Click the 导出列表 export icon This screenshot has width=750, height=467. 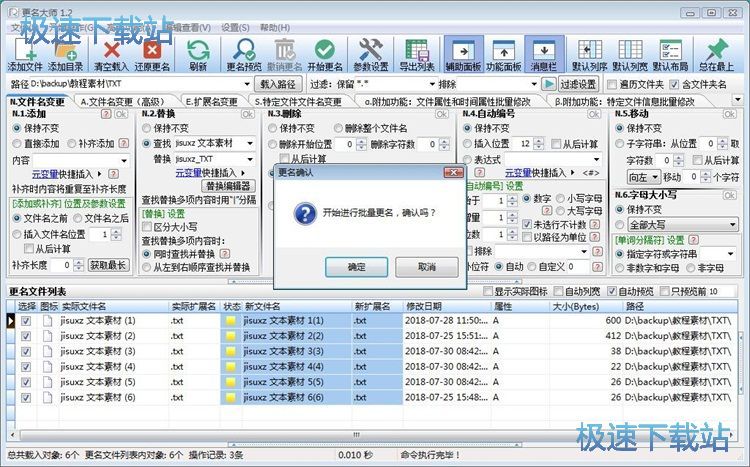click(x=417, y=54)
